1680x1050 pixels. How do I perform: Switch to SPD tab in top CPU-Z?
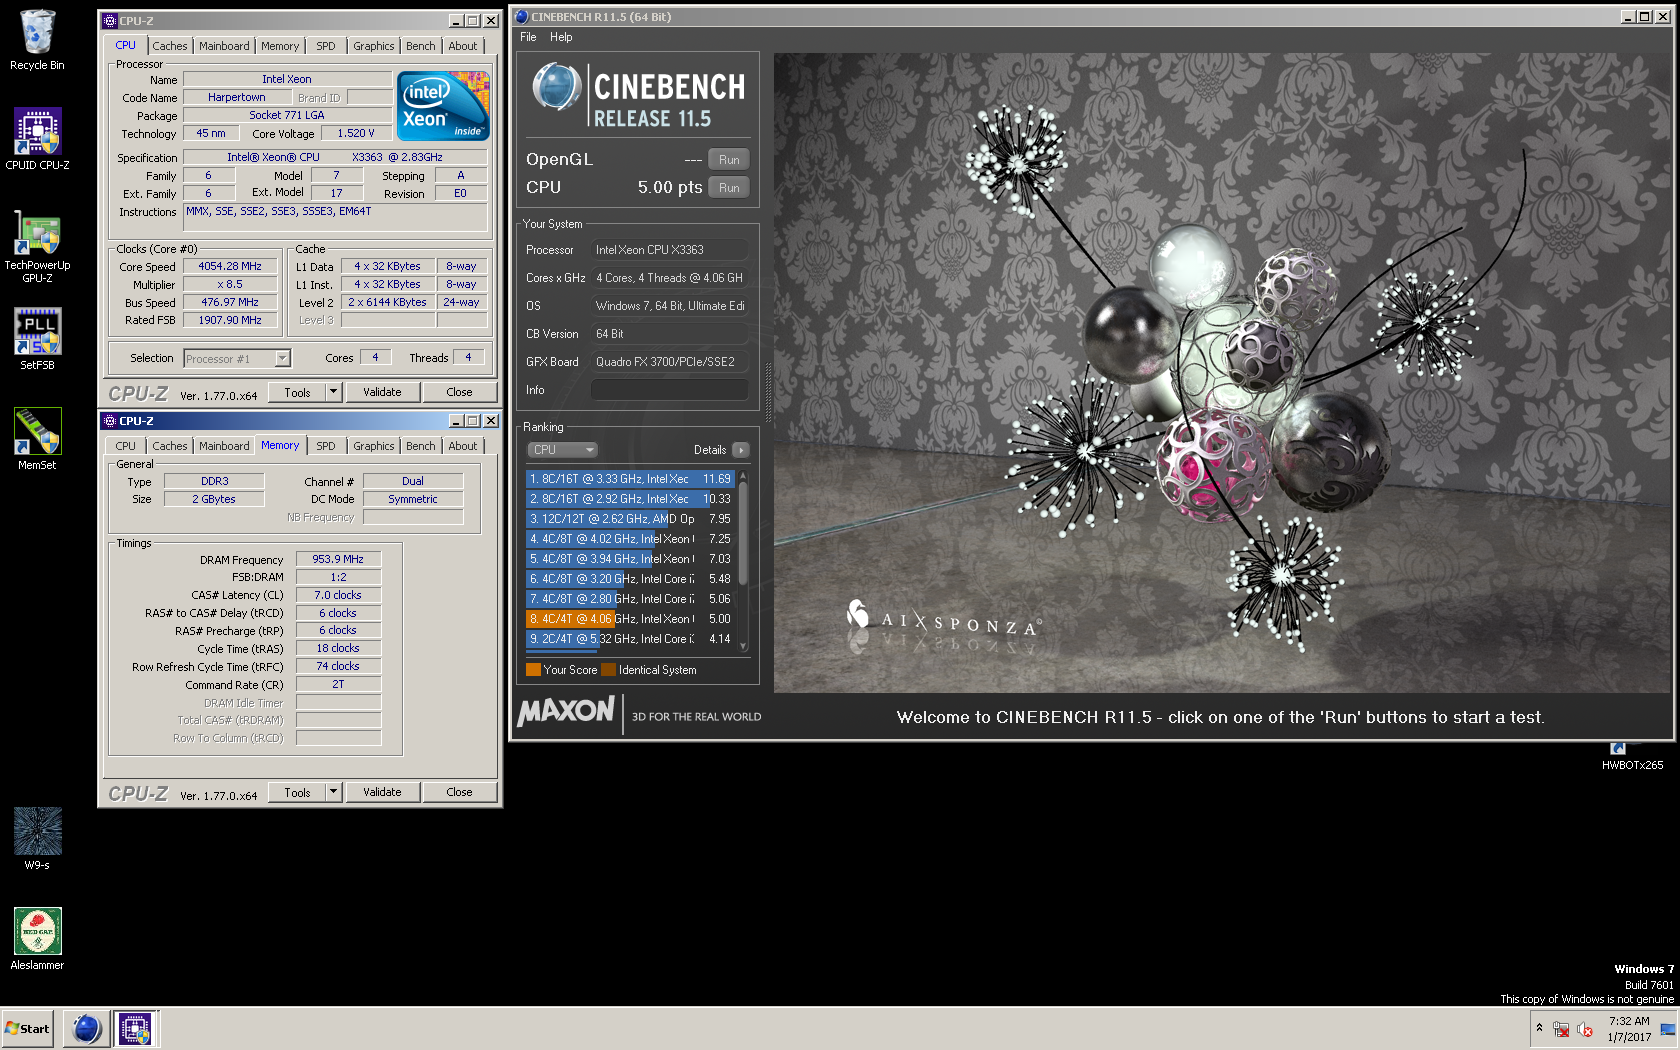326,46
